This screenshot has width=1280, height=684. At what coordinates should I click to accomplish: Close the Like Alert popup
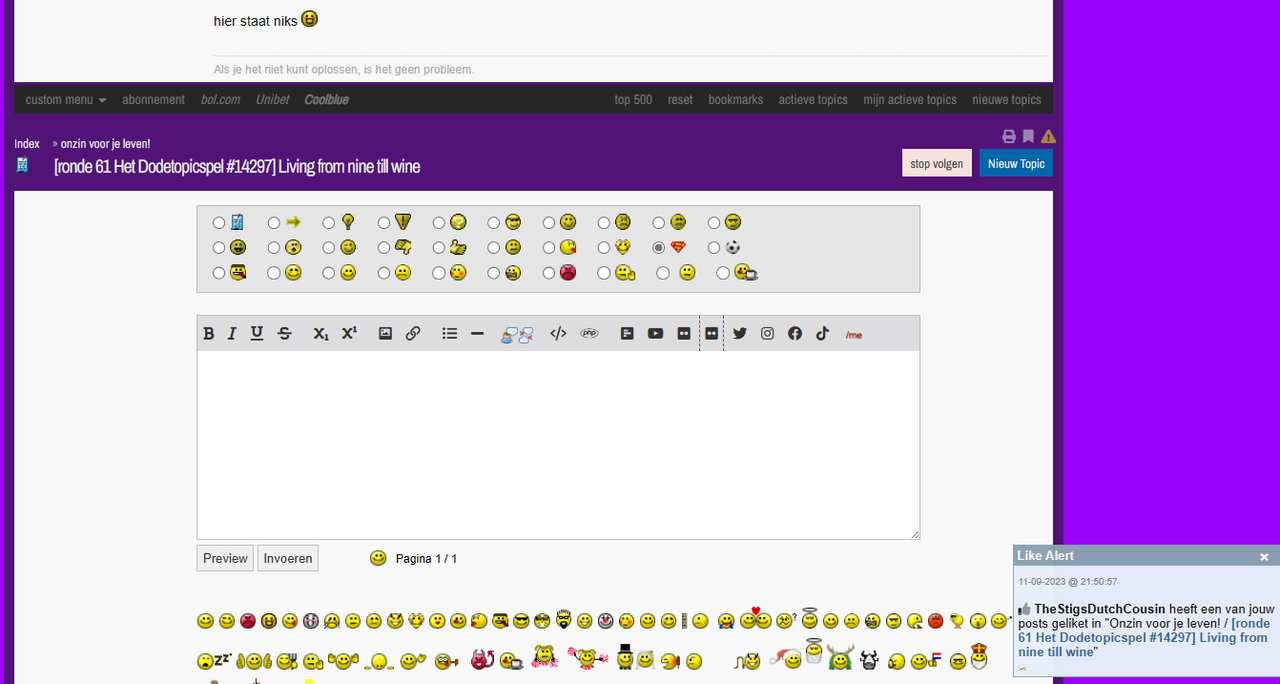coord(1264,557)
